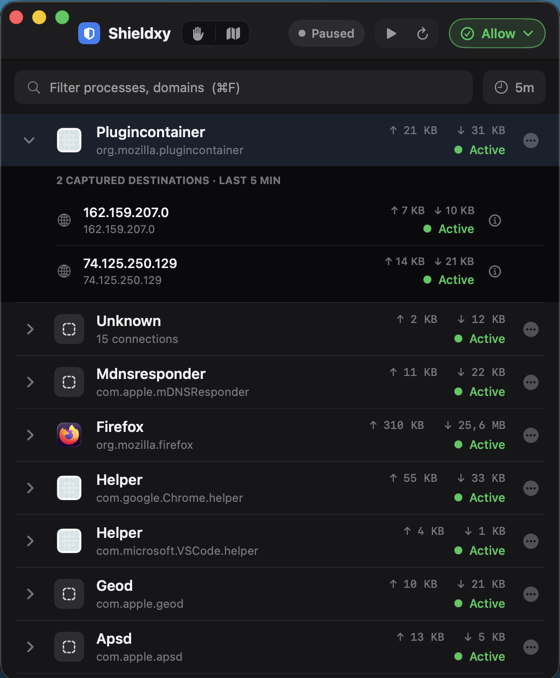Viewport: 560px width, 678px height.
Task: Open the 5m time range selector
Action: click(514, 87)
